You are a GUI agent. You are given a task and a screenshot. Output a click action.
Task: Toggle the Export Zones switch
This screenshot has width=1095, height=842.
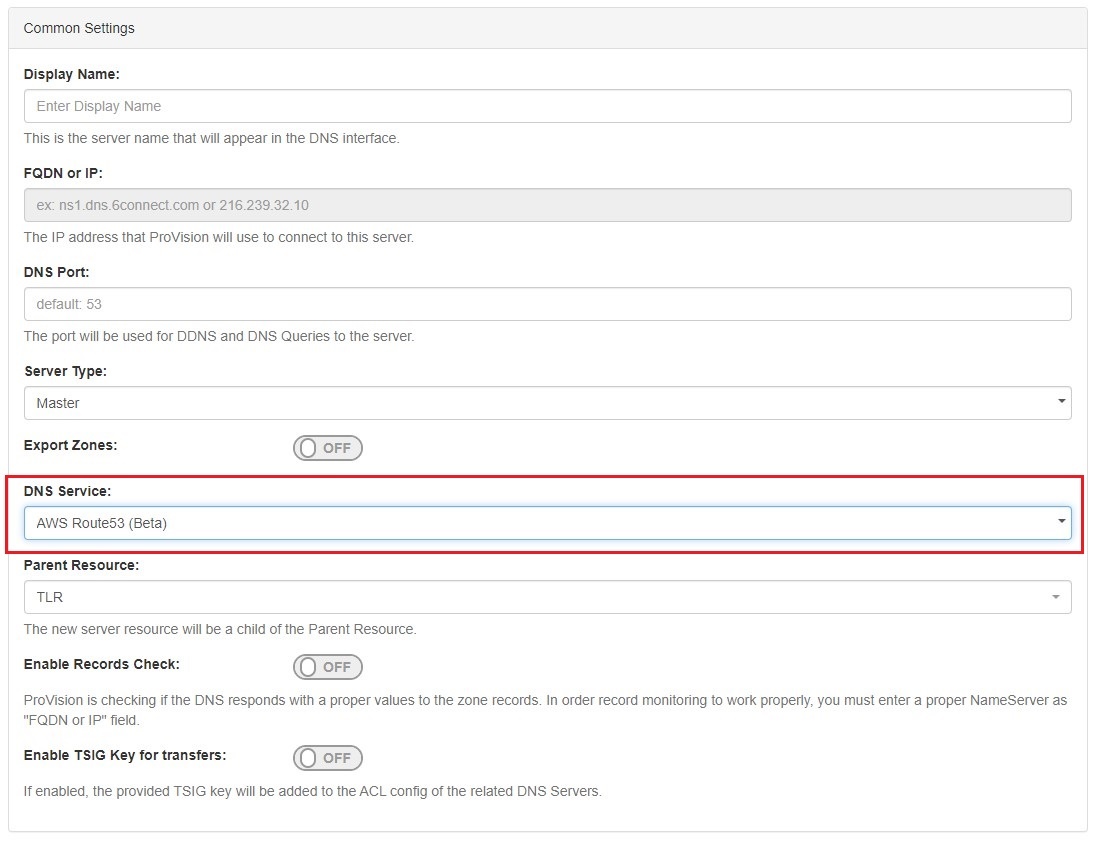[x=328, y=448]
